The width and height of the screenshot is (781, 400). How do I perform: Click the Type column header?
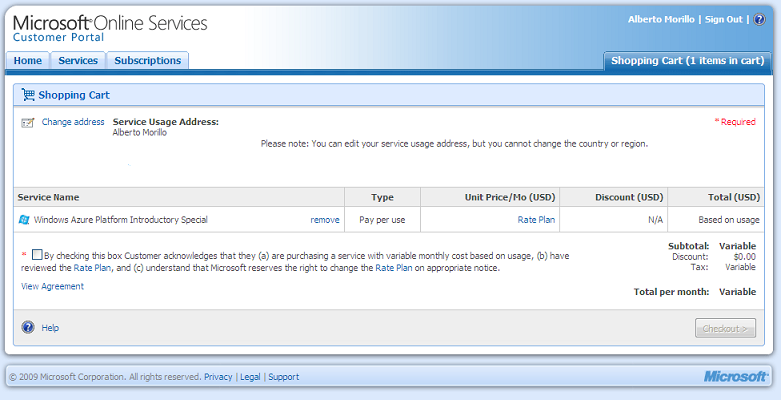(x=382, y=197)
